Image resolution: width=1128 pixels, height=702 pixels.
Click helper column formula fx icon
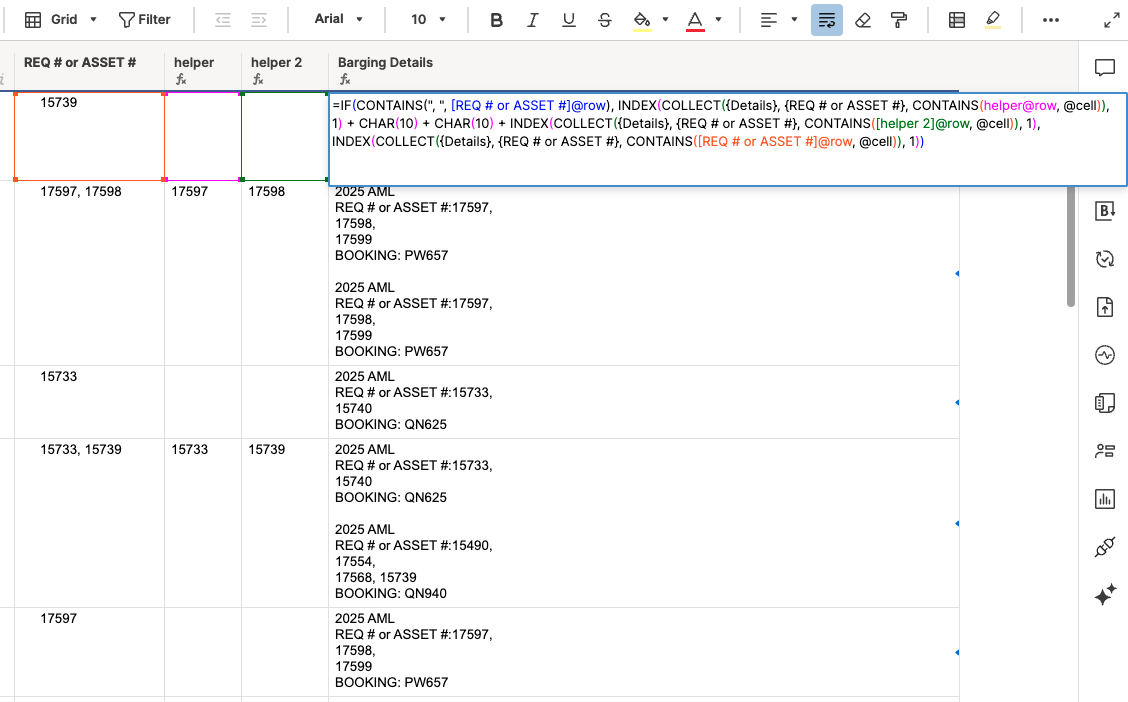[181, 80]
